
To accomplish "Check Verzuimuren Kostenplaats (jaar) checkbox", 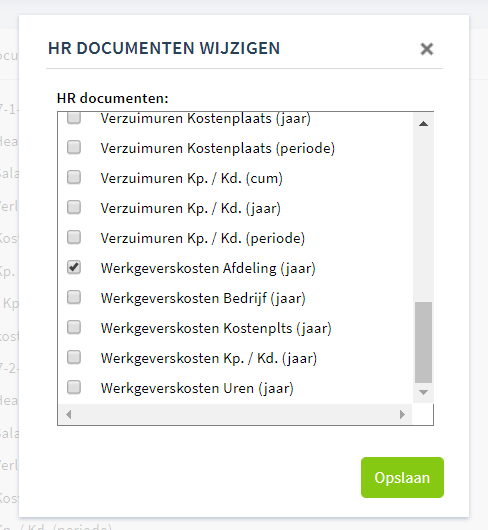I will 74,118.
